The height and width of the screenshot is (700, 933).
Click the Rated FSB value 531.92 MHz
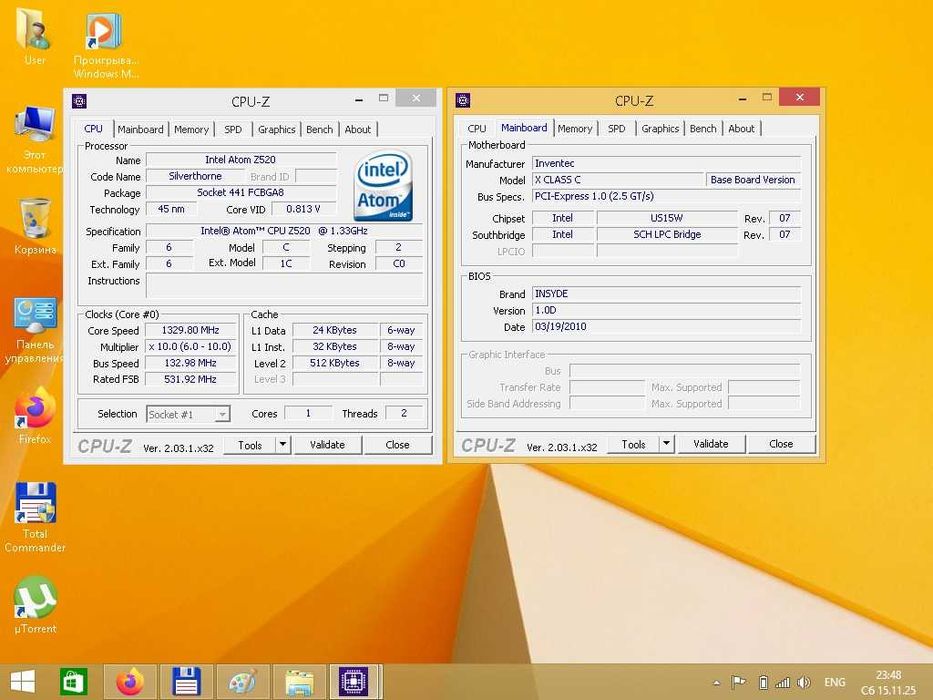pos(191,379)
